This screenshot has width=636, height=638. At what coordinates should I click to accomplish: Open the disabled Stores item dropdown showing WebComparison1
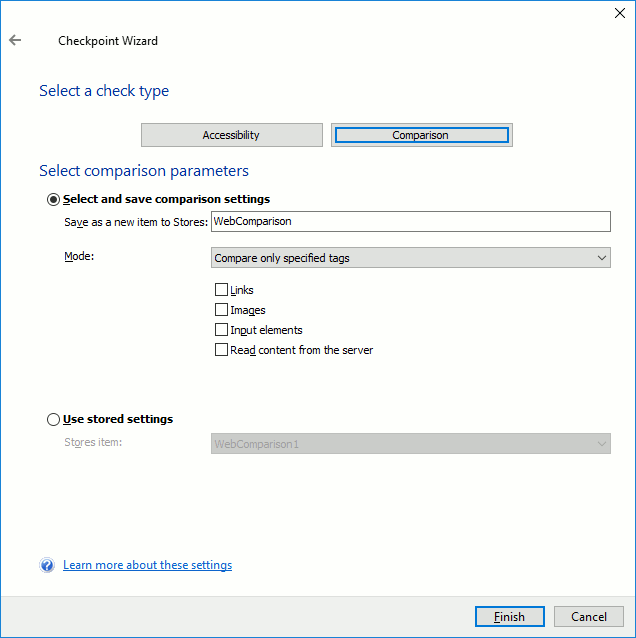pos(411,444)
